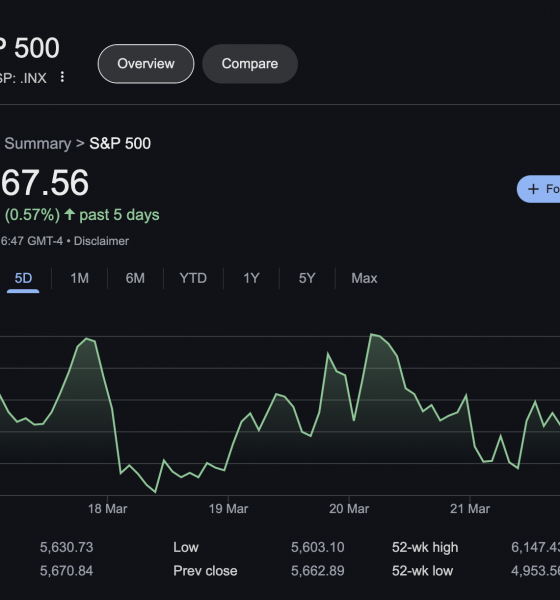The image size is (560, 600).
Task: Switch to the 5Y range
Action: pyautogui.click(x=307, y=278)
